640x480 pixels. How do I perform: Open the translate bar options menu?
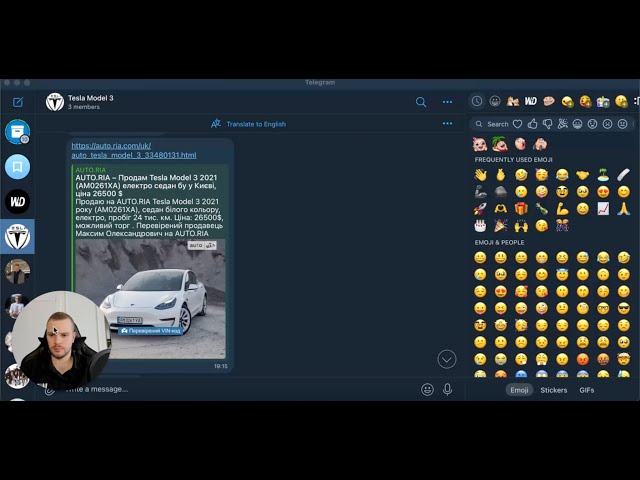(447, 124)
